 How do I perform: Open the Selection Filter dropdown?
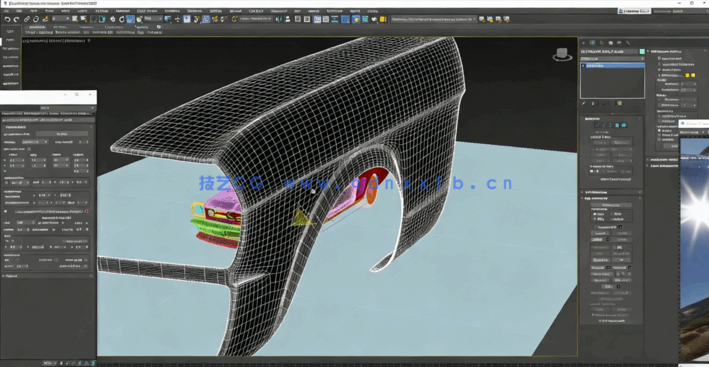click(x=61, y=19)
